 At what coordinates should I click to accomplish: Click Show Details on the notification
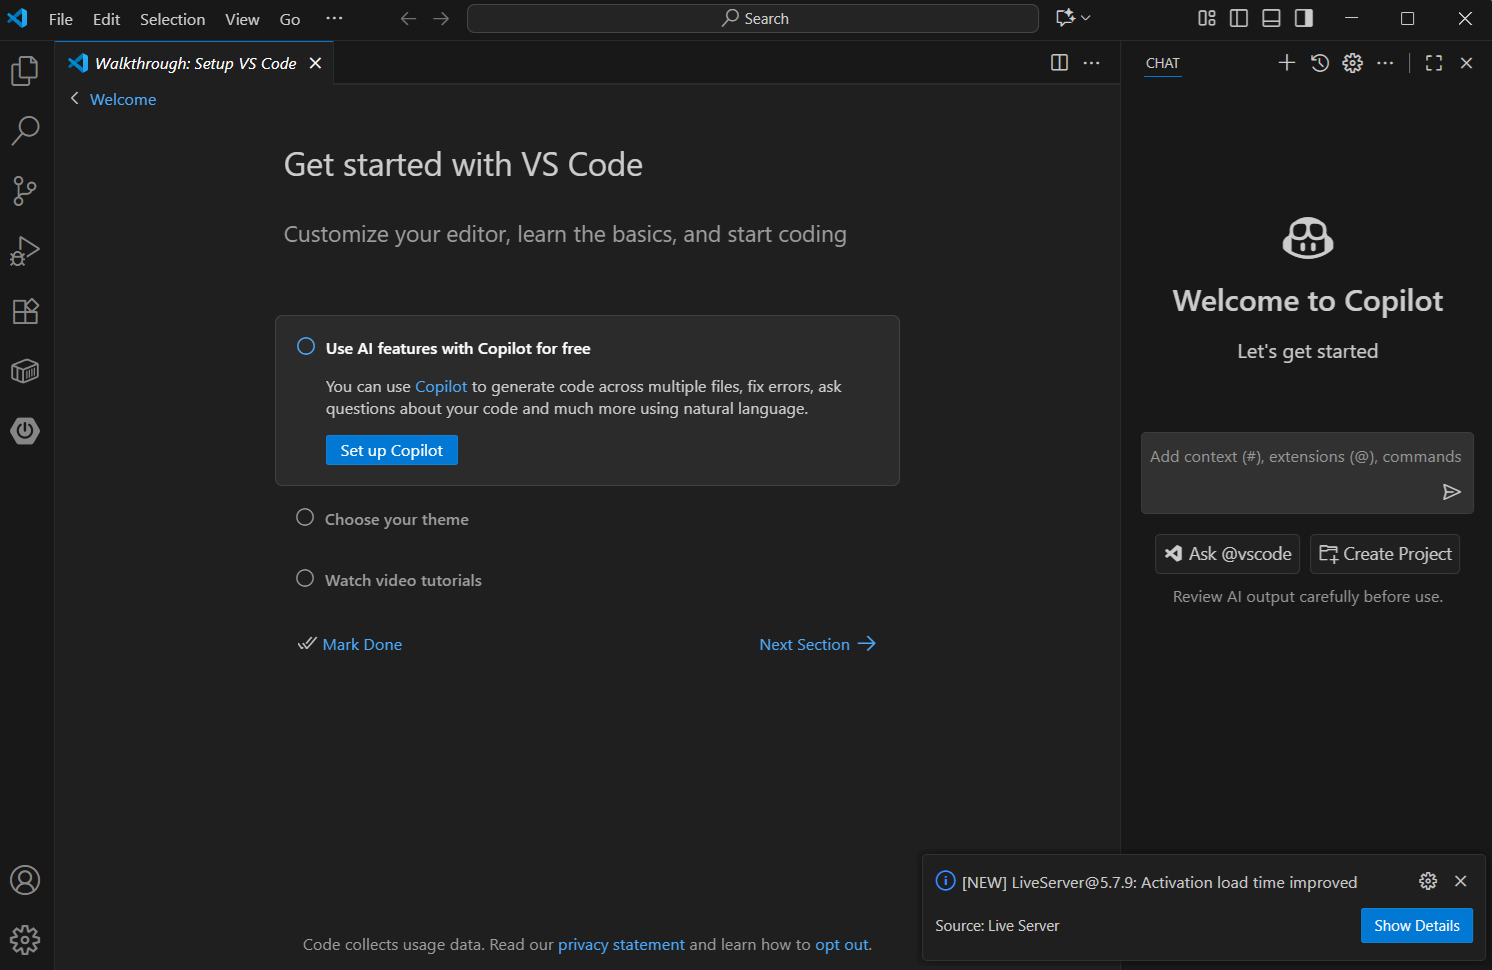coord(1417,926)
